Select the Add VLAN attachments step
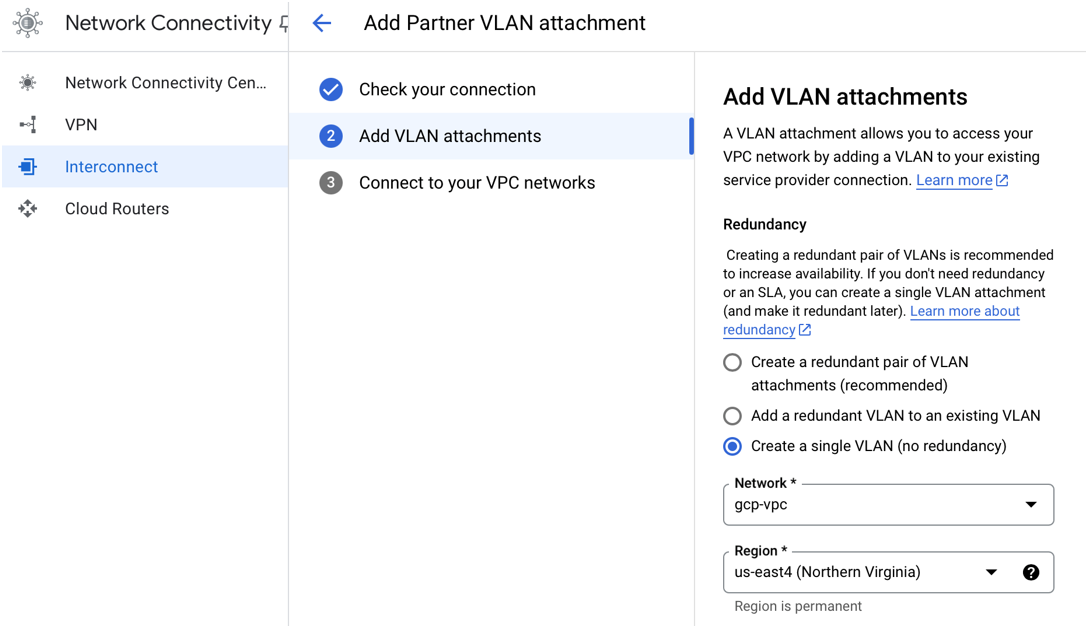The height and width of the screenshot is (626, 1089). tap(450, 136)
